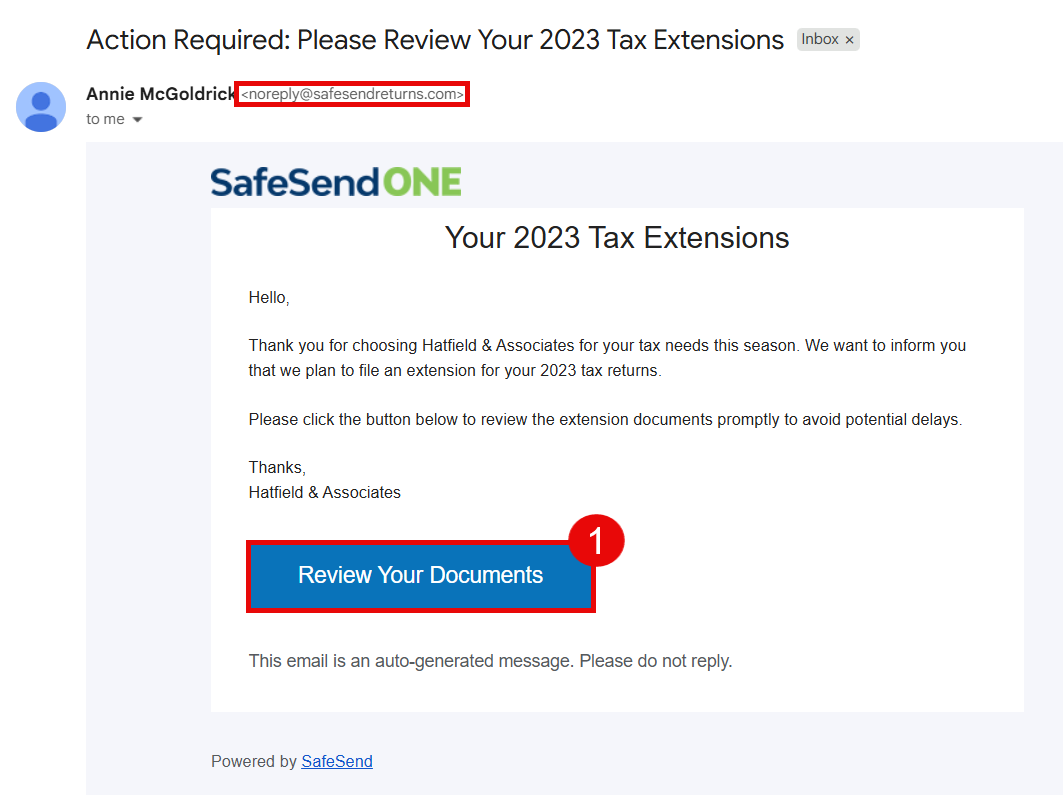This screenshot has width=1063, height=795.
Task: Click the "Hello," greeting text
Action: pos(269,298)
